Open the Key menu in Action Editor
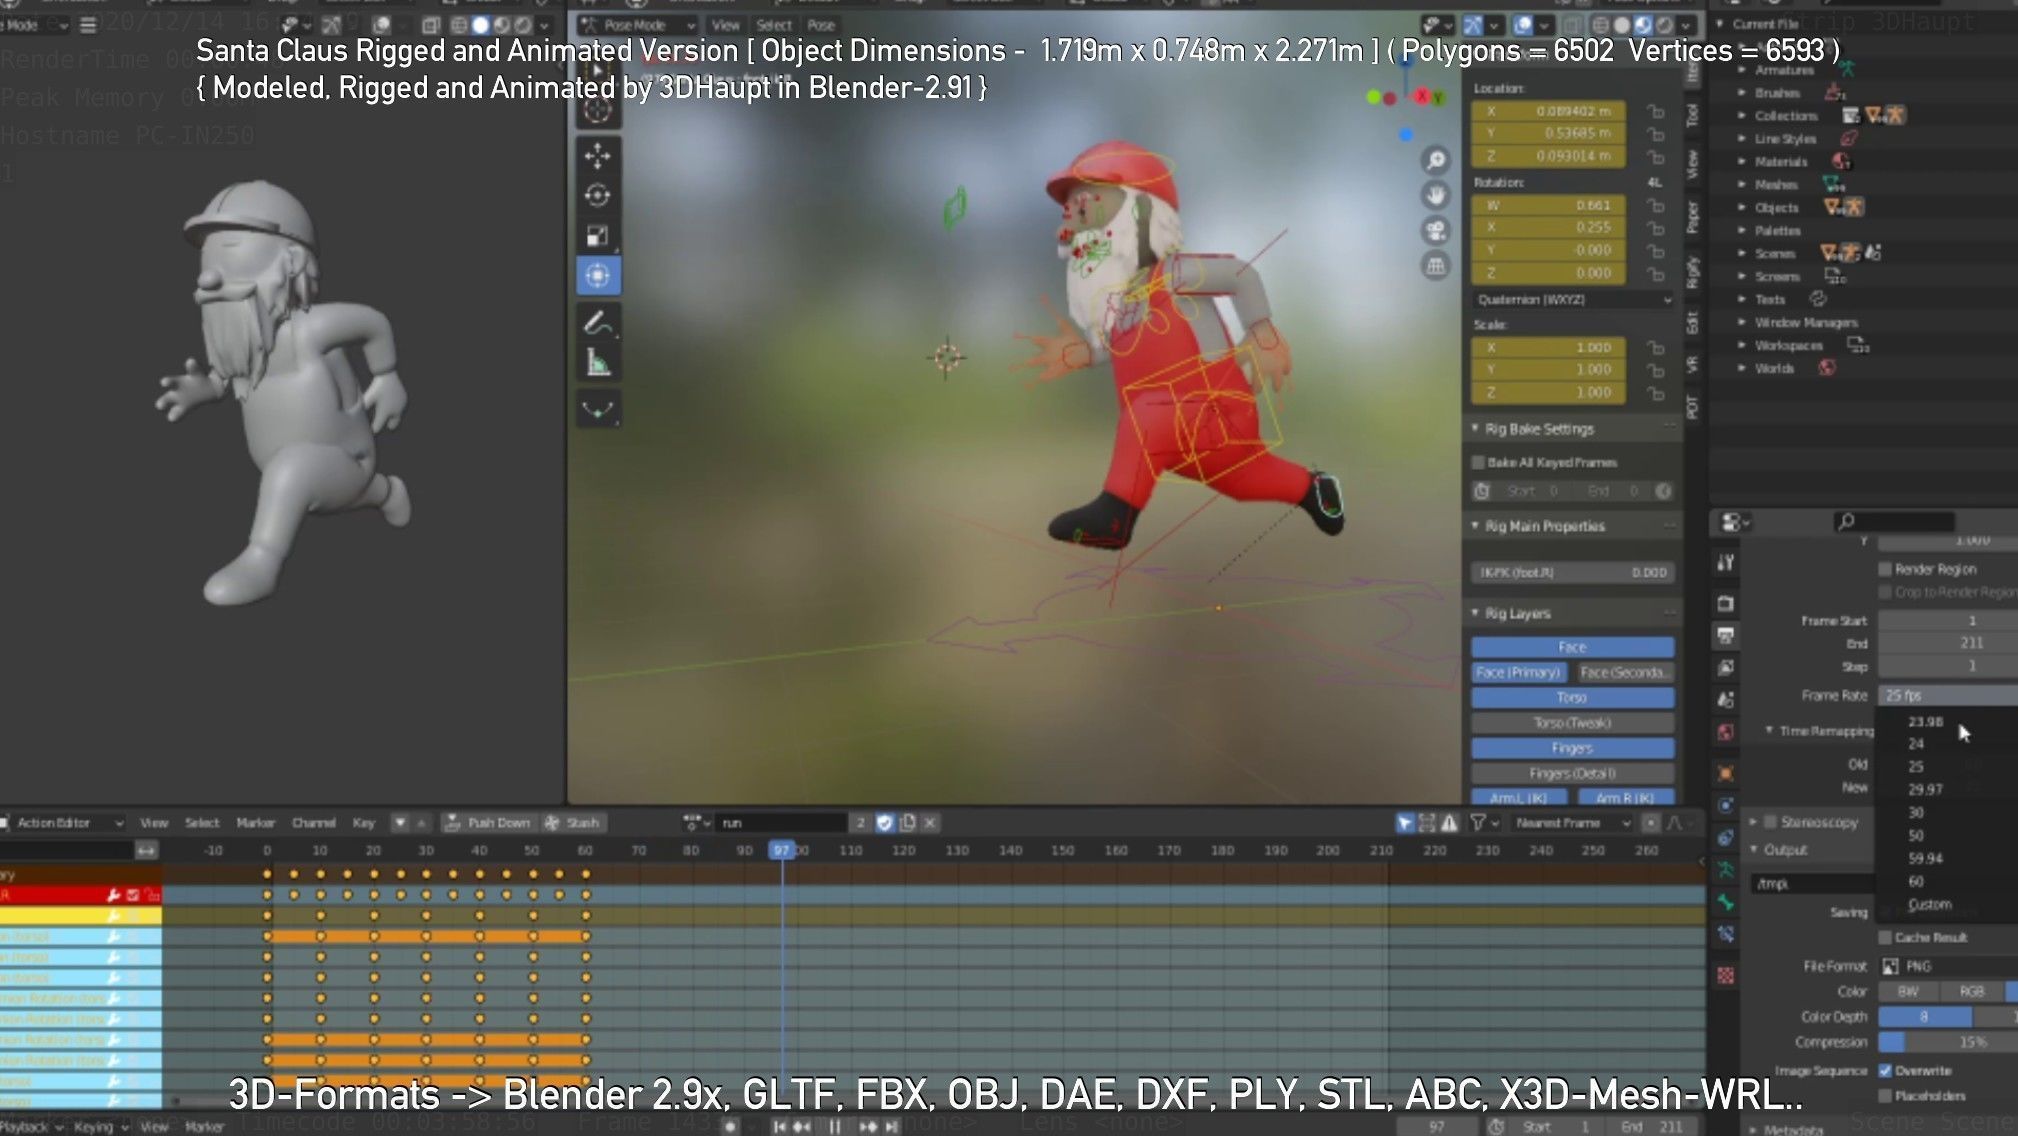2018x1136 pixels. pyautogui.click(x=364, y=823)
